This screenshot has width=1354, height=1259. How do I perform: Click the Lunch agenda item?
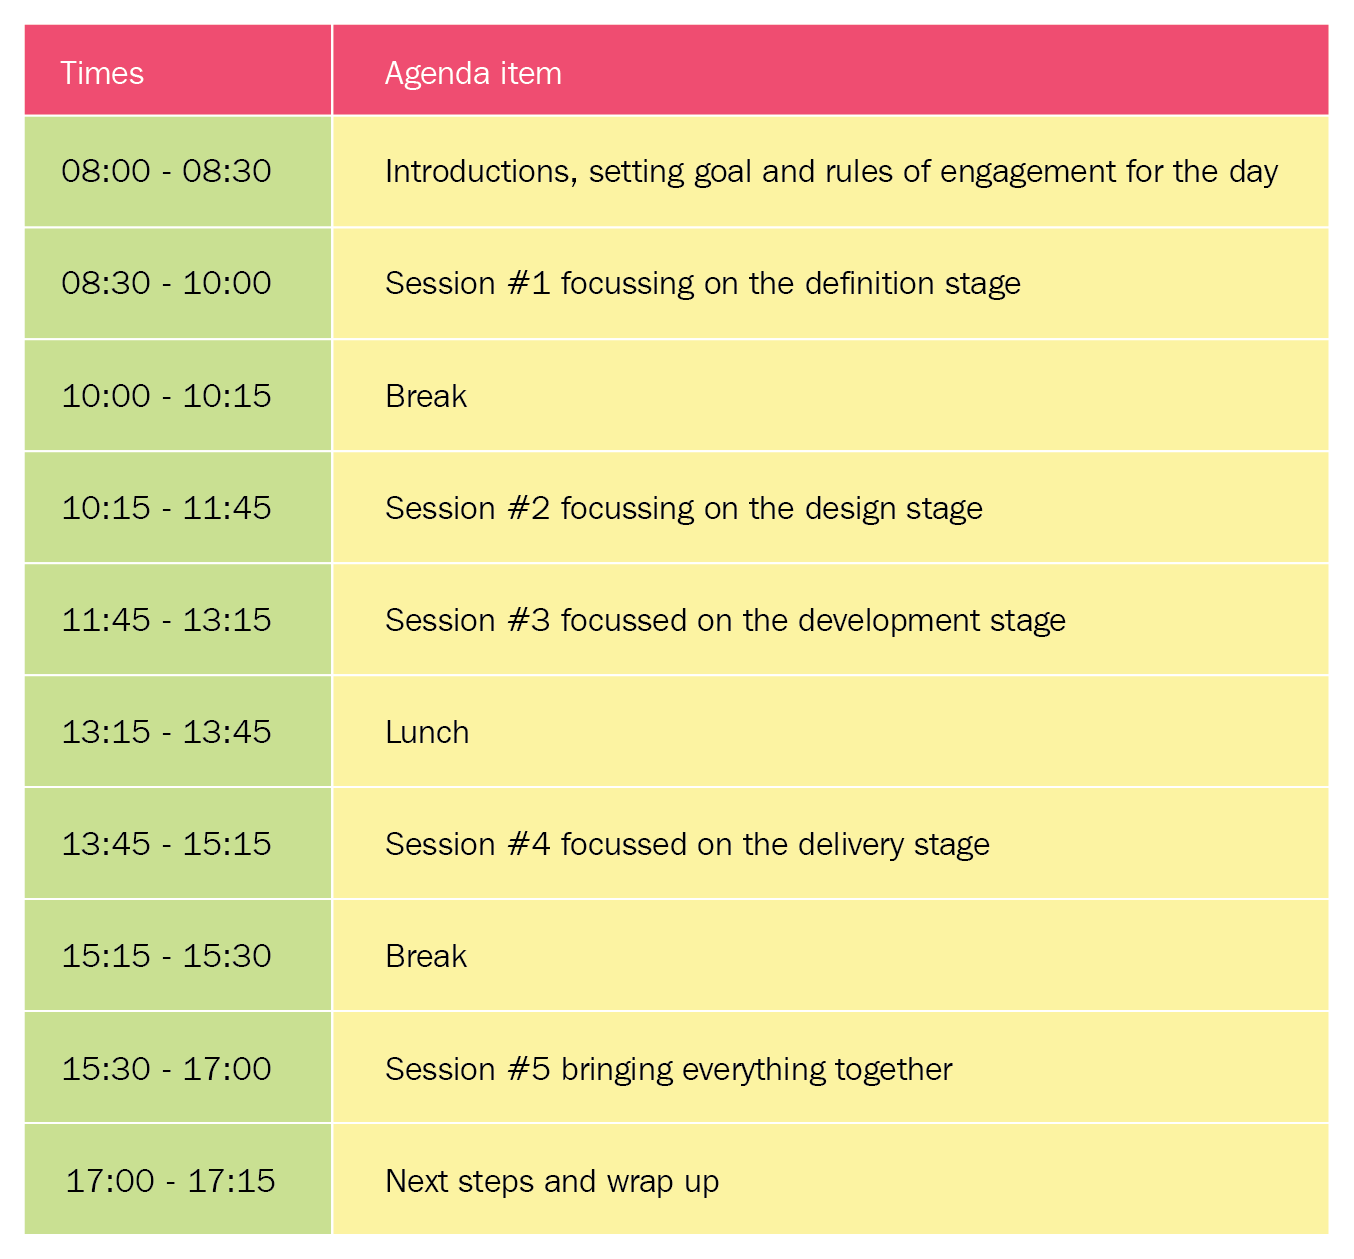point(427,732)
